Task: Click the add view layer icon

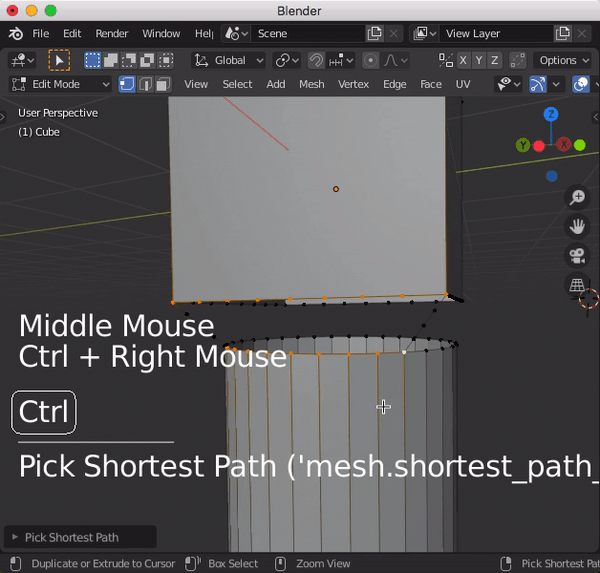Action: (x=563, y=34)
